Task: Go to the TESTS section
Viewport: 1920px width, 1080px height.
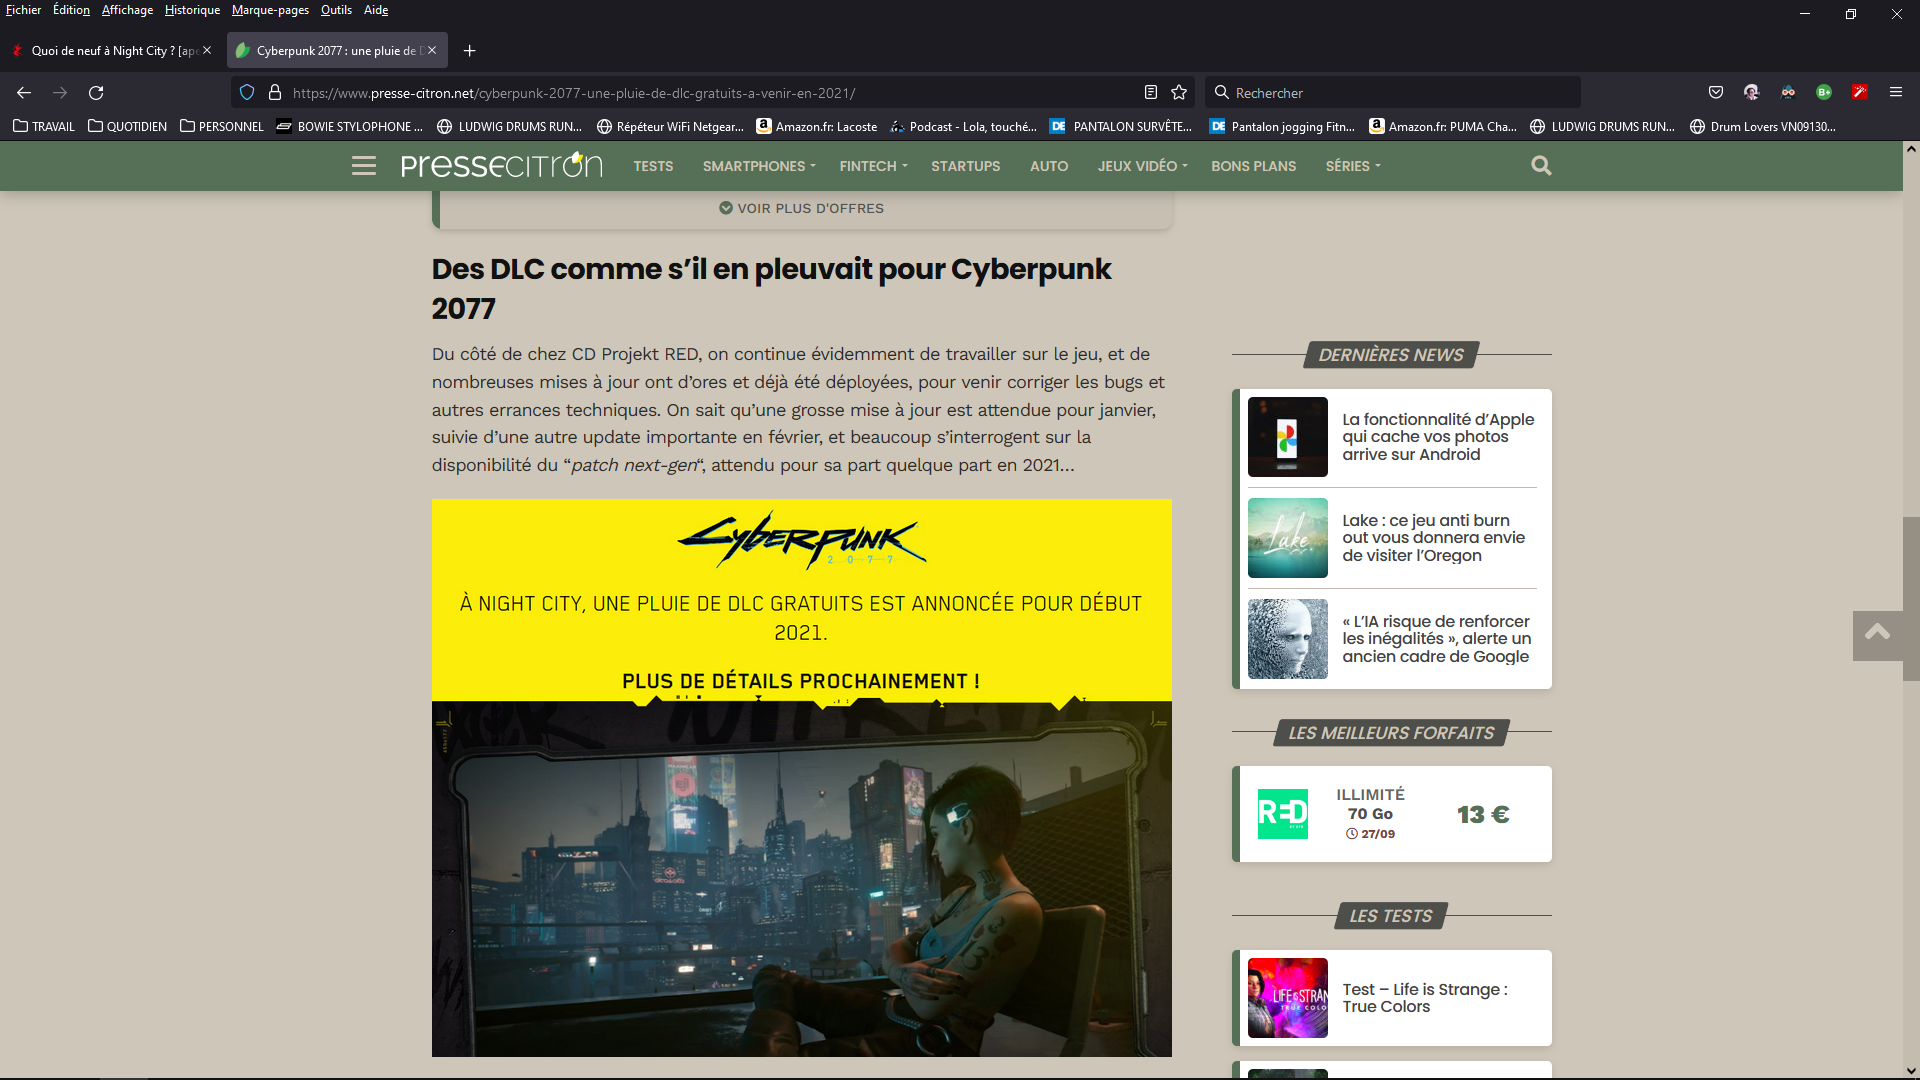Action: tap(653, 166)
